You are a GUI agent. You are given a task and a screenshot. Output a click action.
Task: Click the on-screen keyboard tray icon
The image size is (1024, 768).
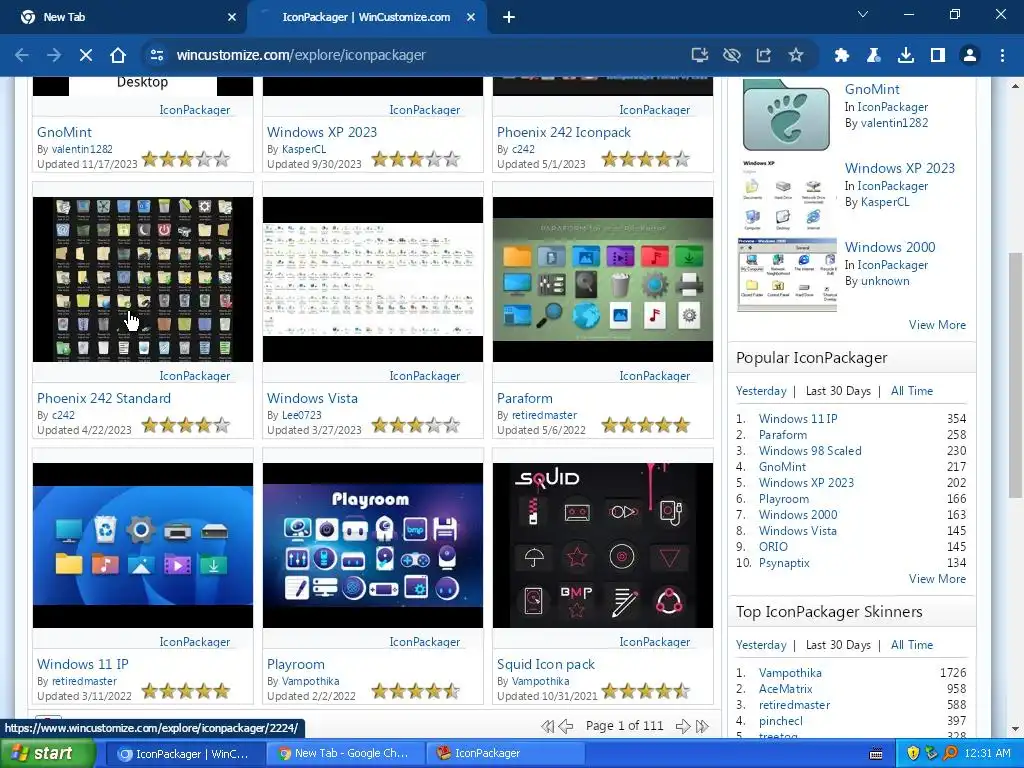pyautogui.click(x=876, y=753)
